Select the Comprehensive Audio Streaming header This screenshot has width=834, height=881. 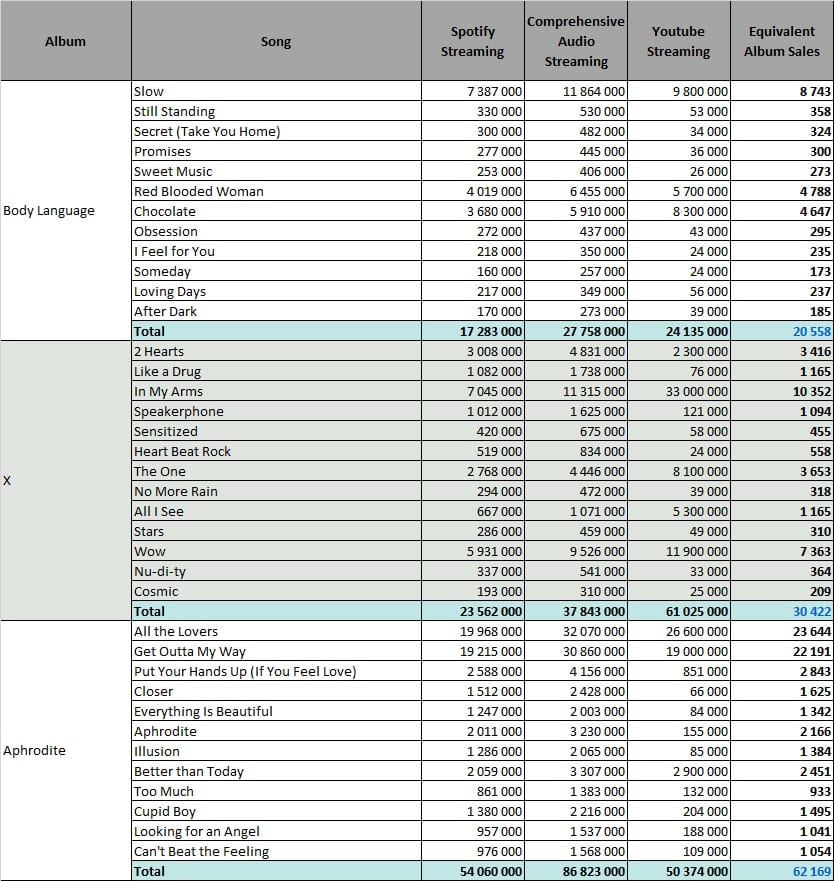pos(576,41)
